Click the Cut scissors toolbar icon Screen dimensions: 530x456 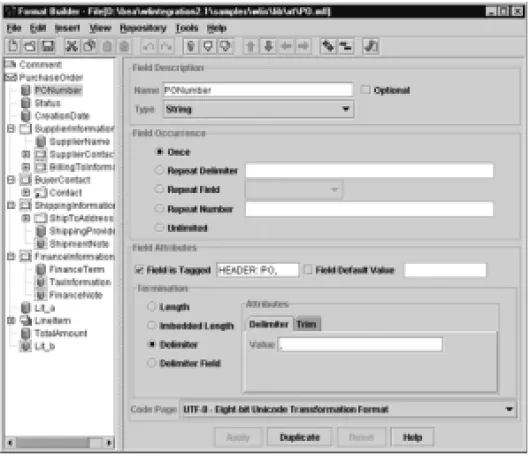pos(72,46)
